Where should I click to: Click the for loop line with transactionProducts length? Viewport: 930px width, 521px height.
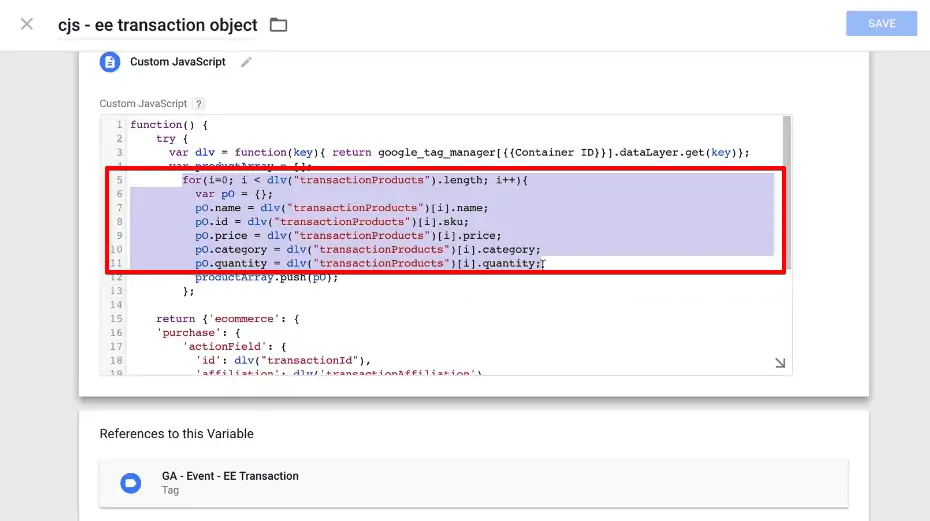tap(355, 180)
